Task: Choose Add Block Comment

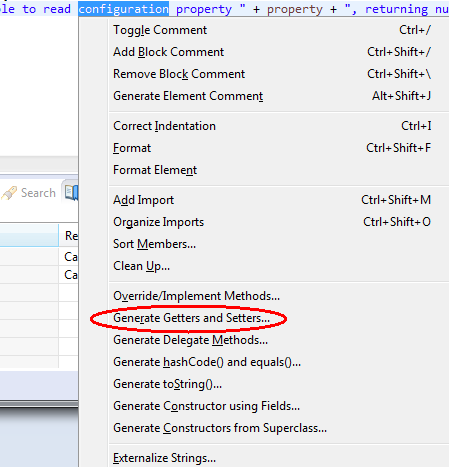Action: point(264,52)
